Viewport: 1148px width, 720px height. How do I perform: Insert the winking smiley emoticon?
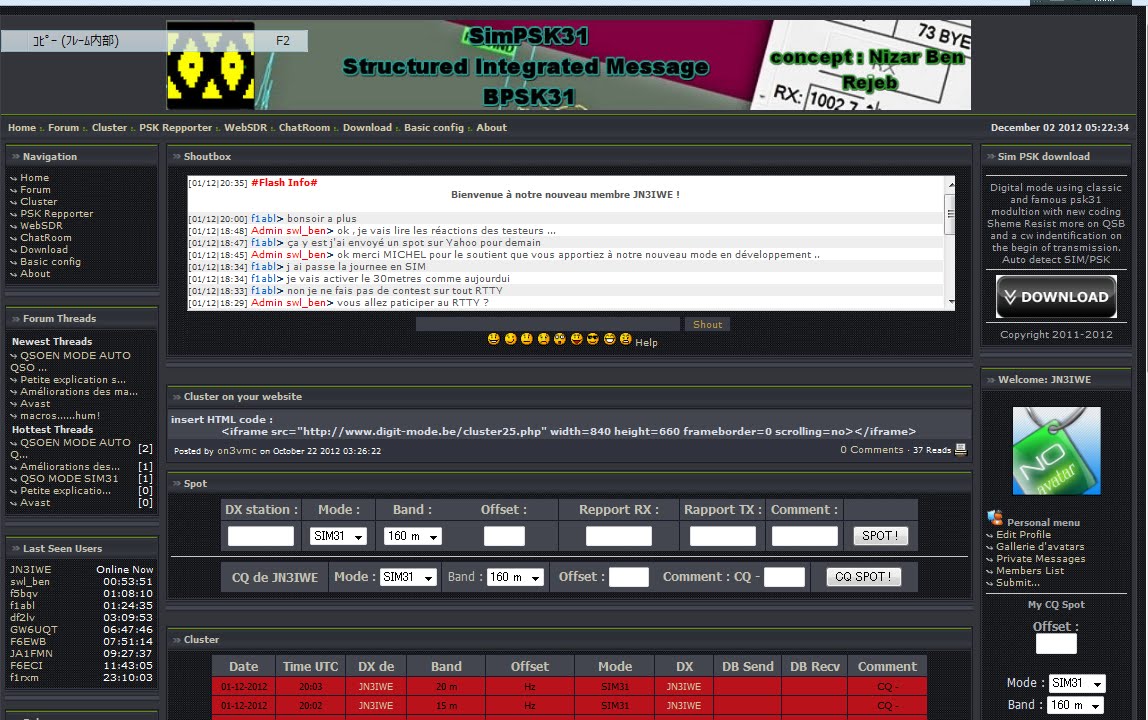510,338
